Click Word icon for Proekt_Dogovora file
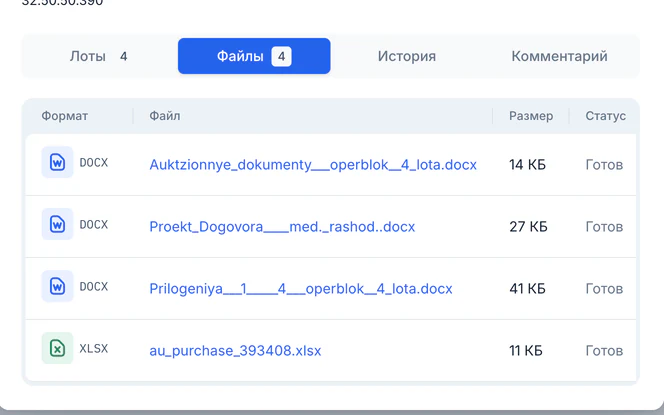This screenshot has height=415, width=664. (x=57, y=224)
